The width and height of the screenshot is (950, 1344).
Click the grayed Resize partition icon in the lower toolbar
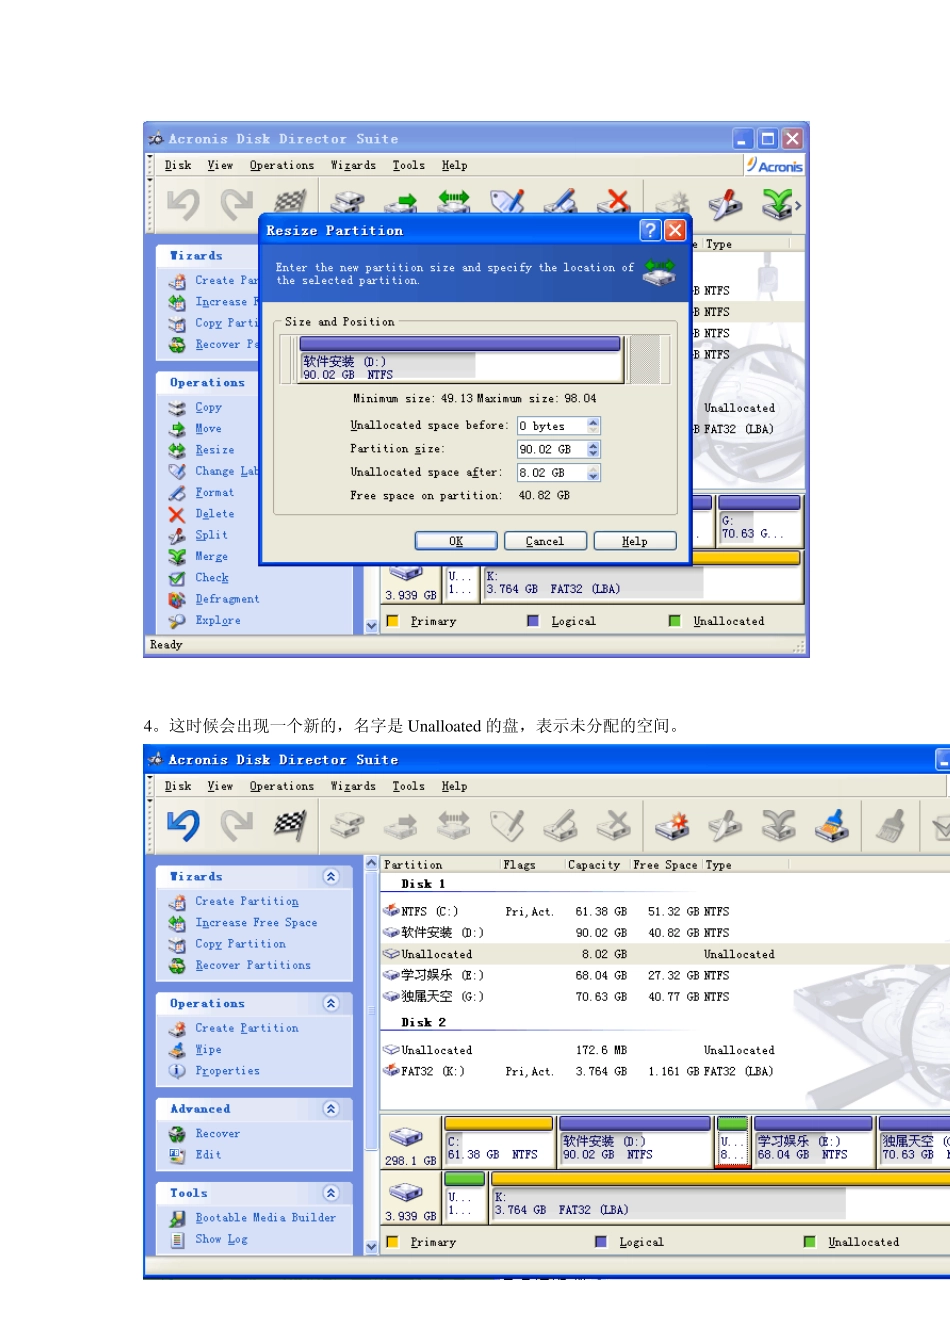[453, 825]
